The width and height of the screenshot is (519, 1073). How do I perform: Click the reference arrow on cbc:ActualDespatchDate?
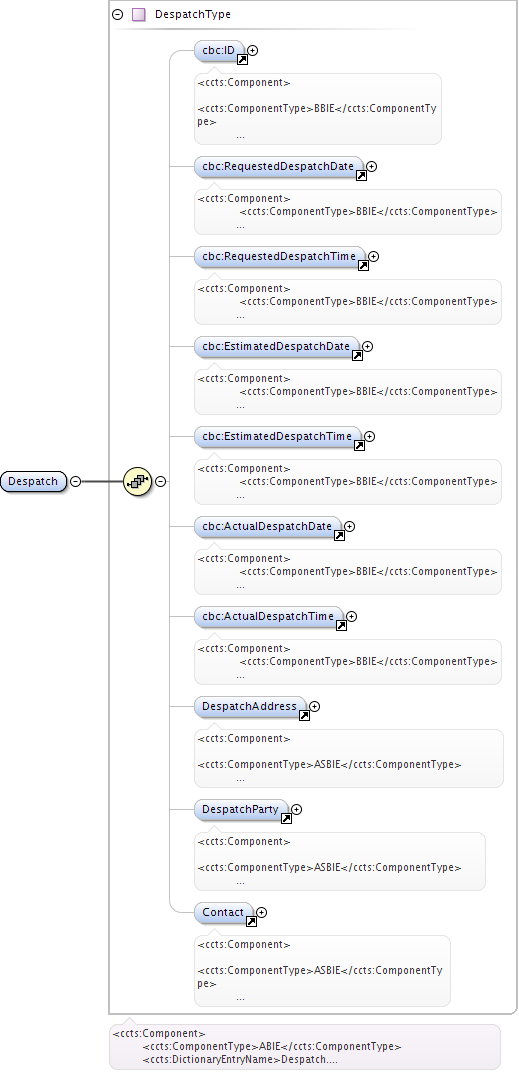coord(339,536)
